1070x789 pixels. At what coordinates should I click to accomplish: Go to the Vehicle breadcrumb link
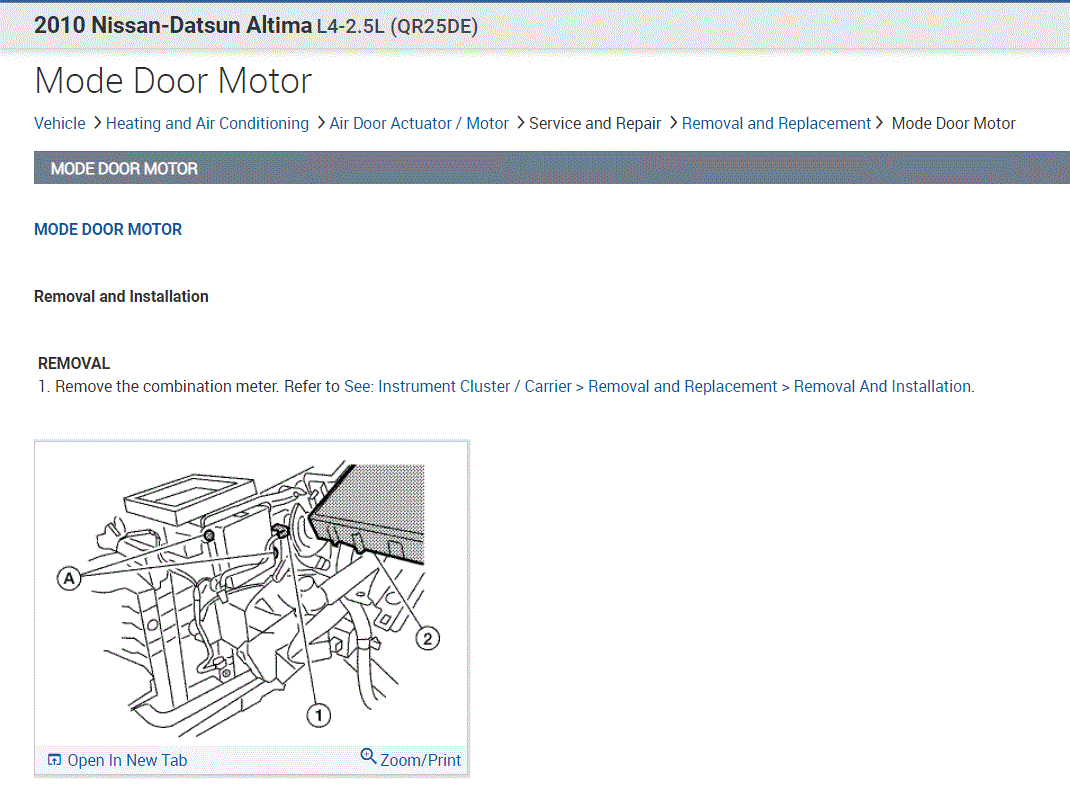pyautogui.click(x=60, y=124)
